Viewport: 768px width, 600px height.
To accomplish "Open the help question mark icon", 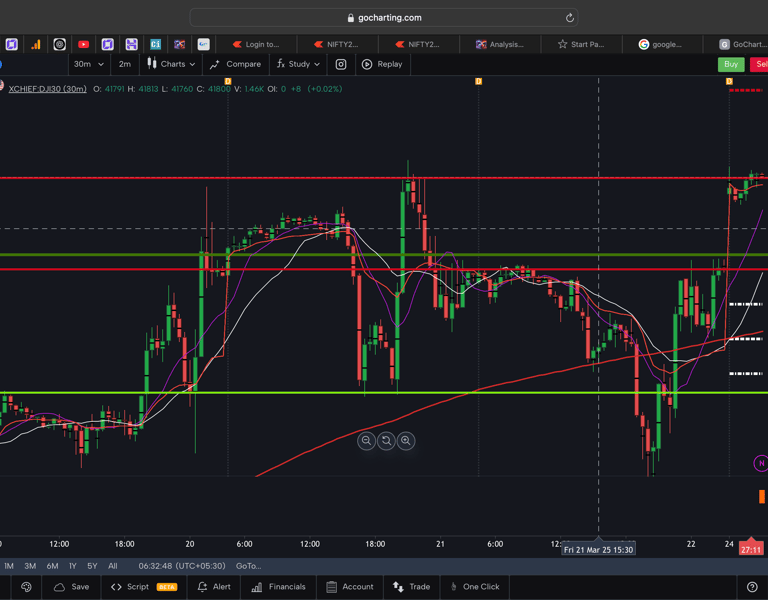I will [x=752, y=587].
